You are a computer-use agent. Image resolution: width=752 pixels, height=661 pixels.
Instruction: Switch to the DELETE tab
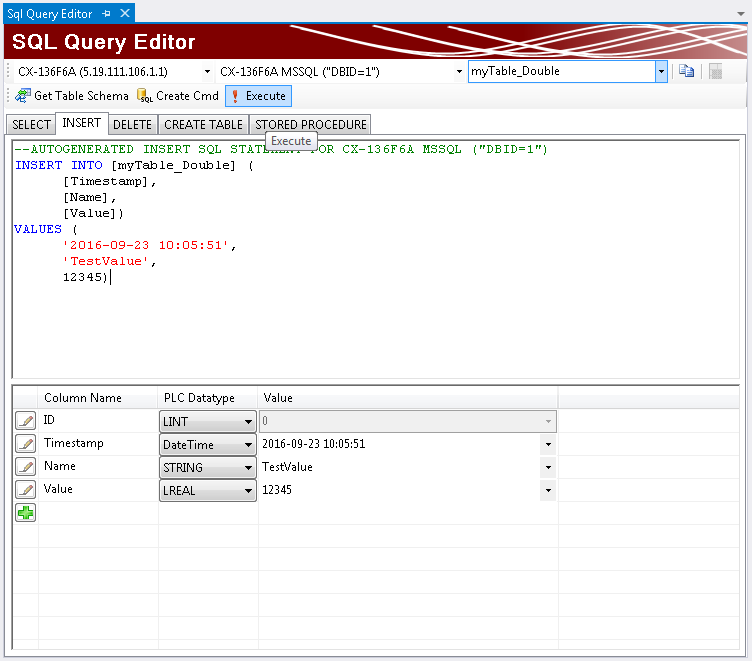pos(132,125)
